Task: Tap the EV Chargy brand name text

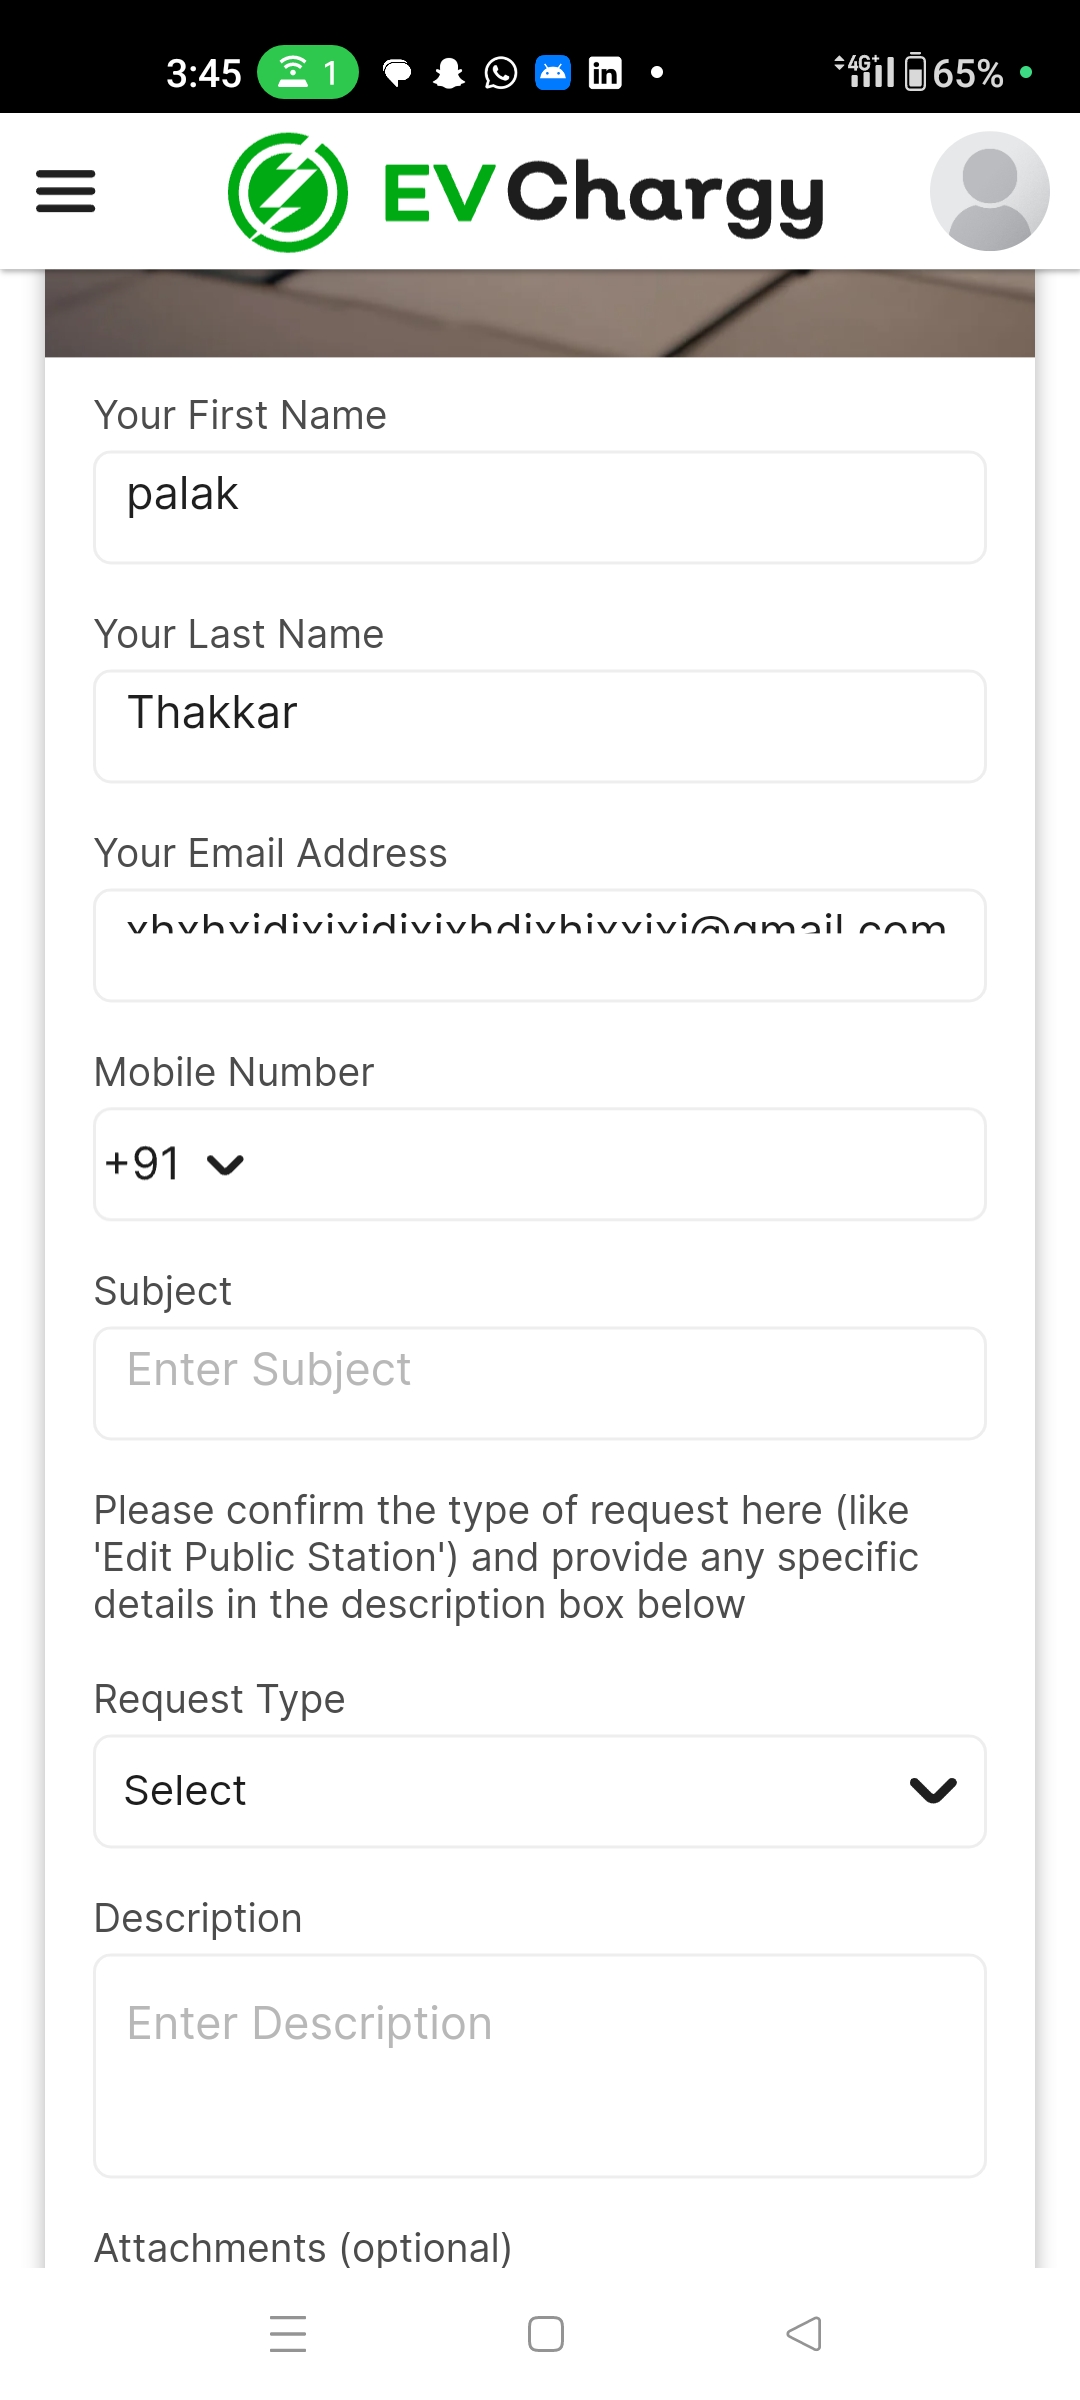Action: (604, 194)
